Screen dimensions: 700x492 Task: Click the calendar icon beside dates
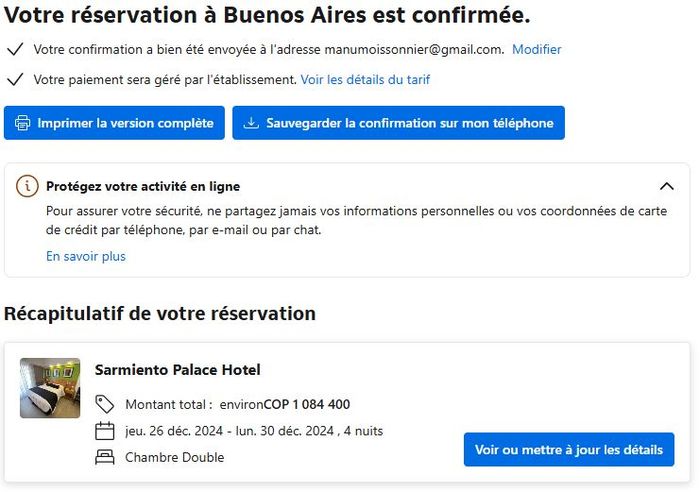click(105, 431)
